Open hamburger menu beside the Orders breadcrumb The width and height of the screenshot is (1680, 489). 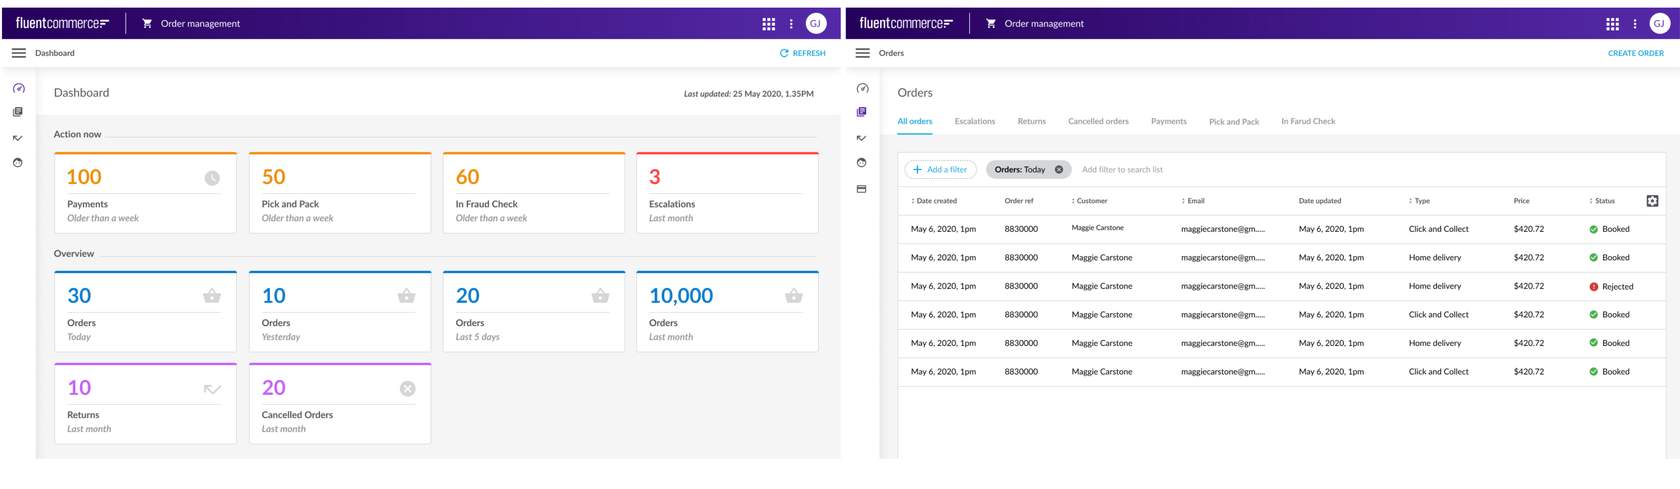862,53
